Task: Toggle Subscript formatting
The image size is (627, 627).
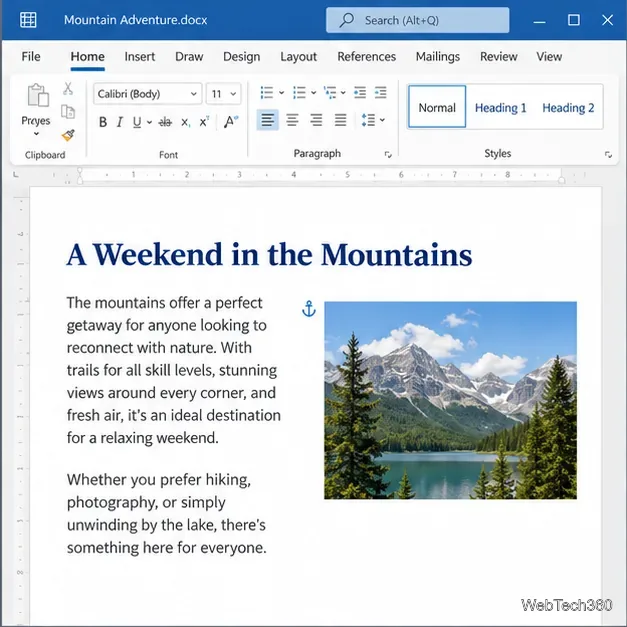Action: tap(185, 122)
